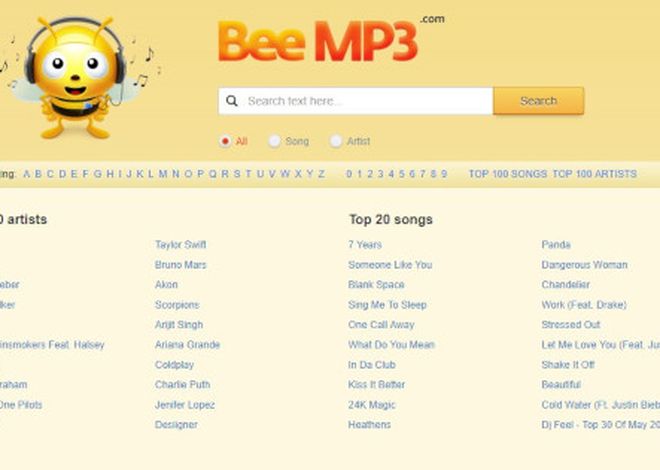Open Work (Feat. Drake) song link
Image resolution: width=660 pixels, height=470 pixels.
(584, 305)
